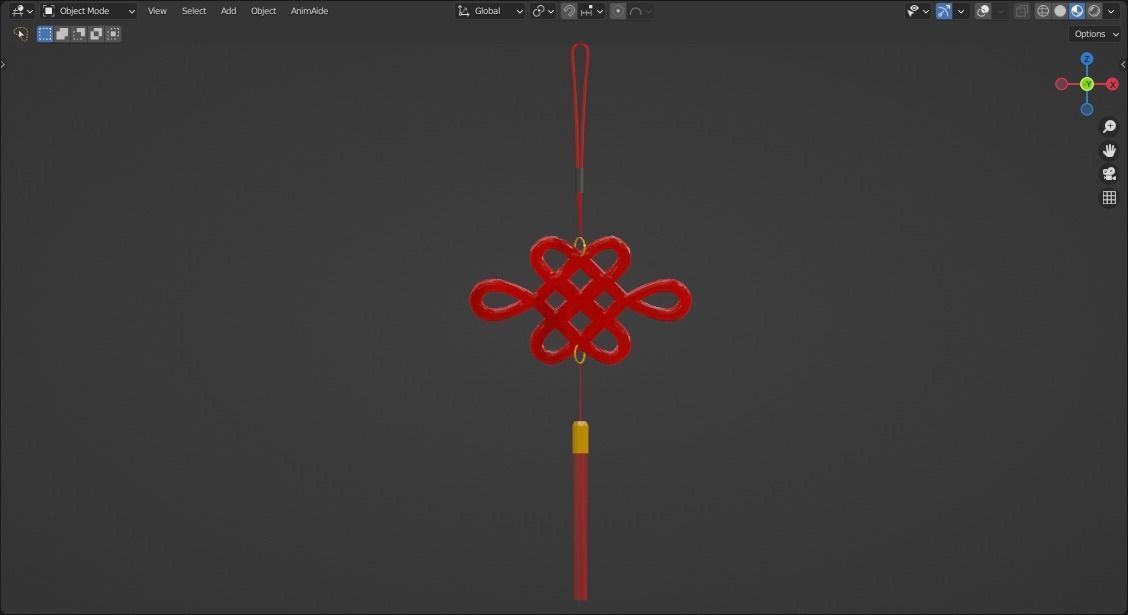This screenshot has height=615, width=1128.
Task: Toggle perspective/orthographic grid icon
Action: 1109,197
